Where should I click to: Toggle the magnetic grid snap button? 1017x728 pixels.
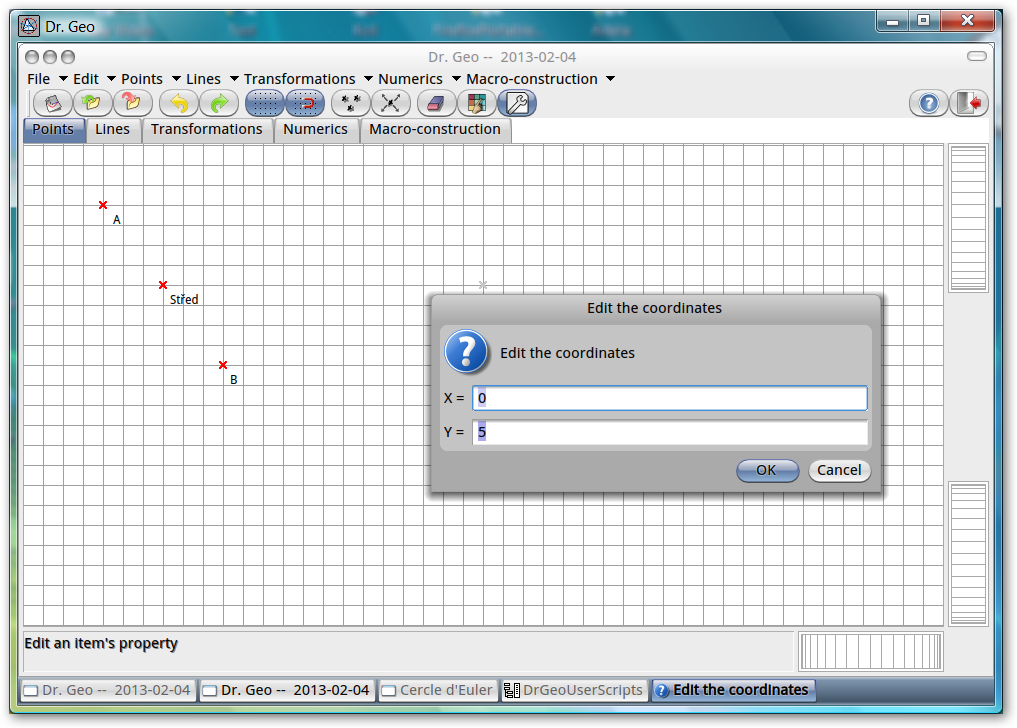tap(305, 103)
